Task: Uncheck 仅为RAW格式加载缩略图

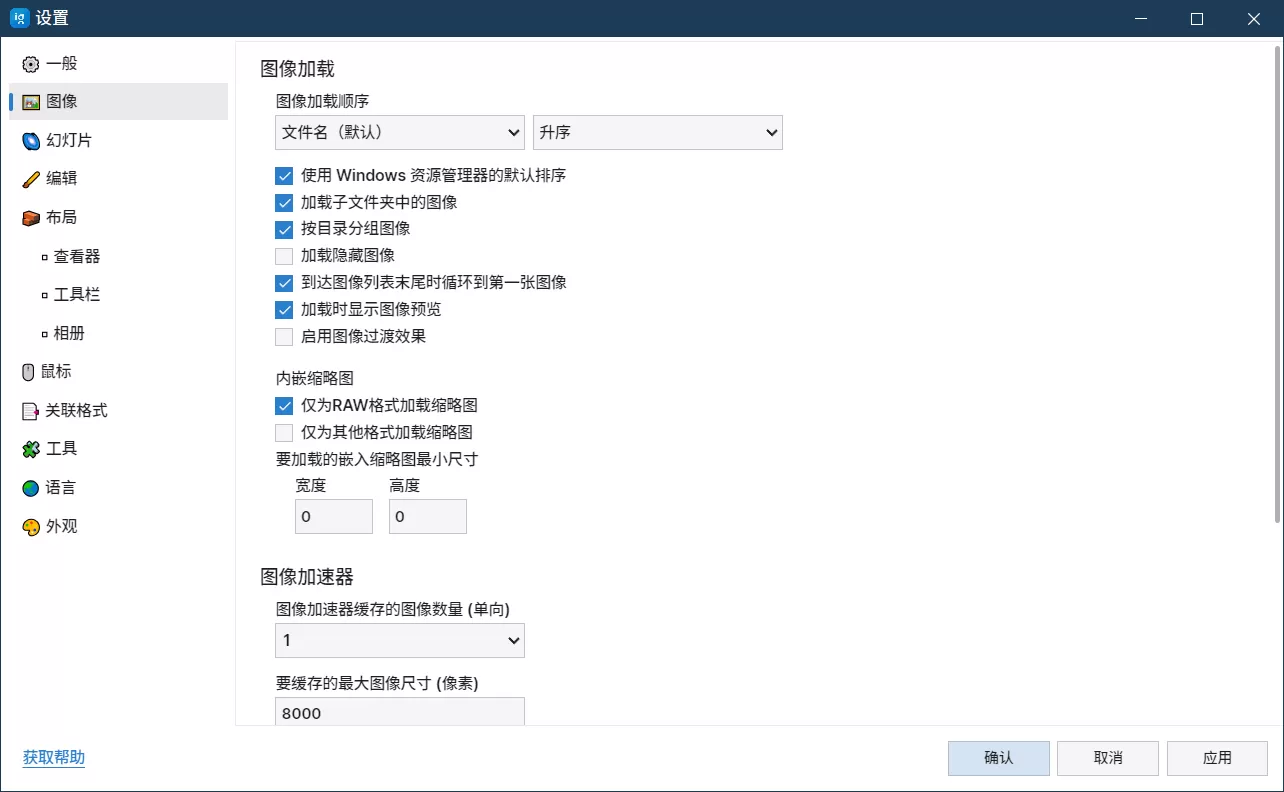Action: click(284, 405)
